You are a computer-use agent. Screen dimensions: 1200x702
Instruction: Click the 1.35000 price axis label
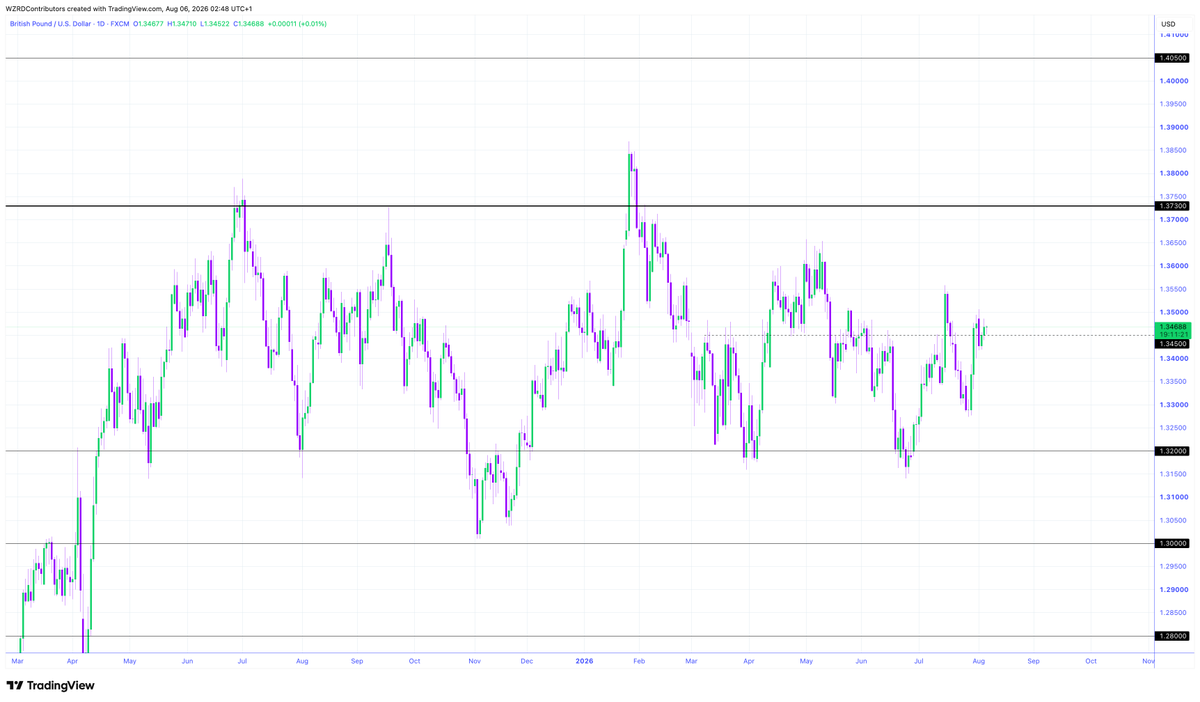tap(1172, 312)
